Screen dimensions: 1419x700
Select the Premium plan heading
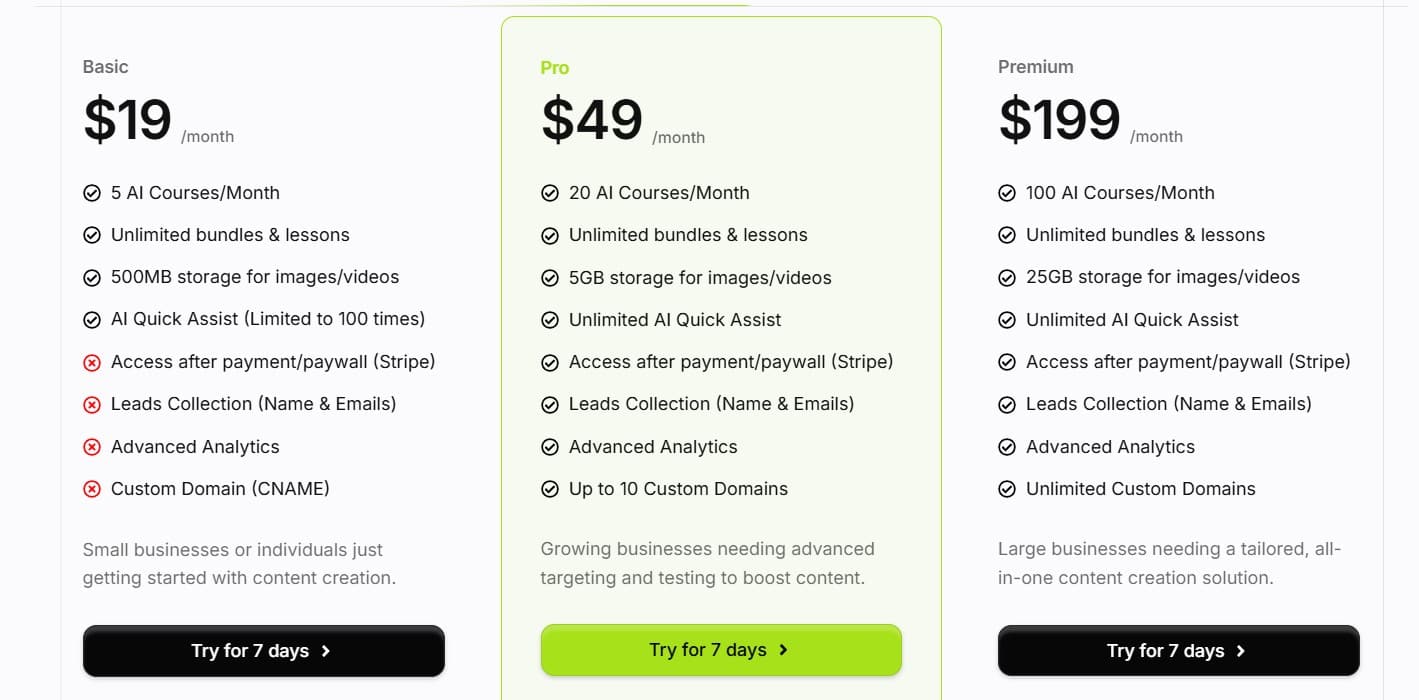(x=1035, y=67)
